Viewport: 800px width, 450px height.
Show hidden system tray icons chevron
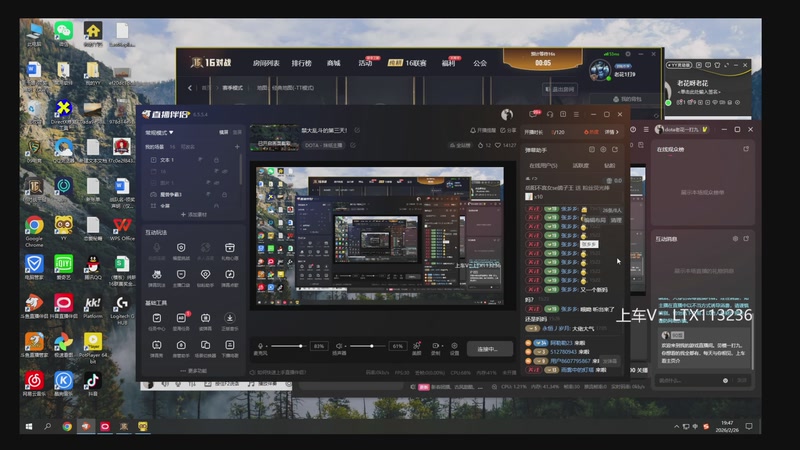click(677, 426)
